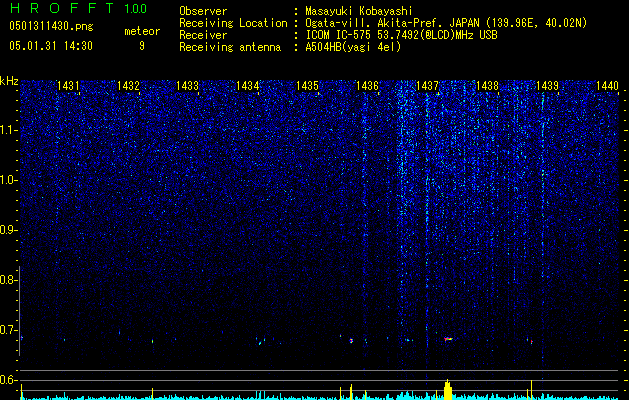The image size is (629, 400).
Task: Click the 1438 time marker
Action: click(487, 85)
